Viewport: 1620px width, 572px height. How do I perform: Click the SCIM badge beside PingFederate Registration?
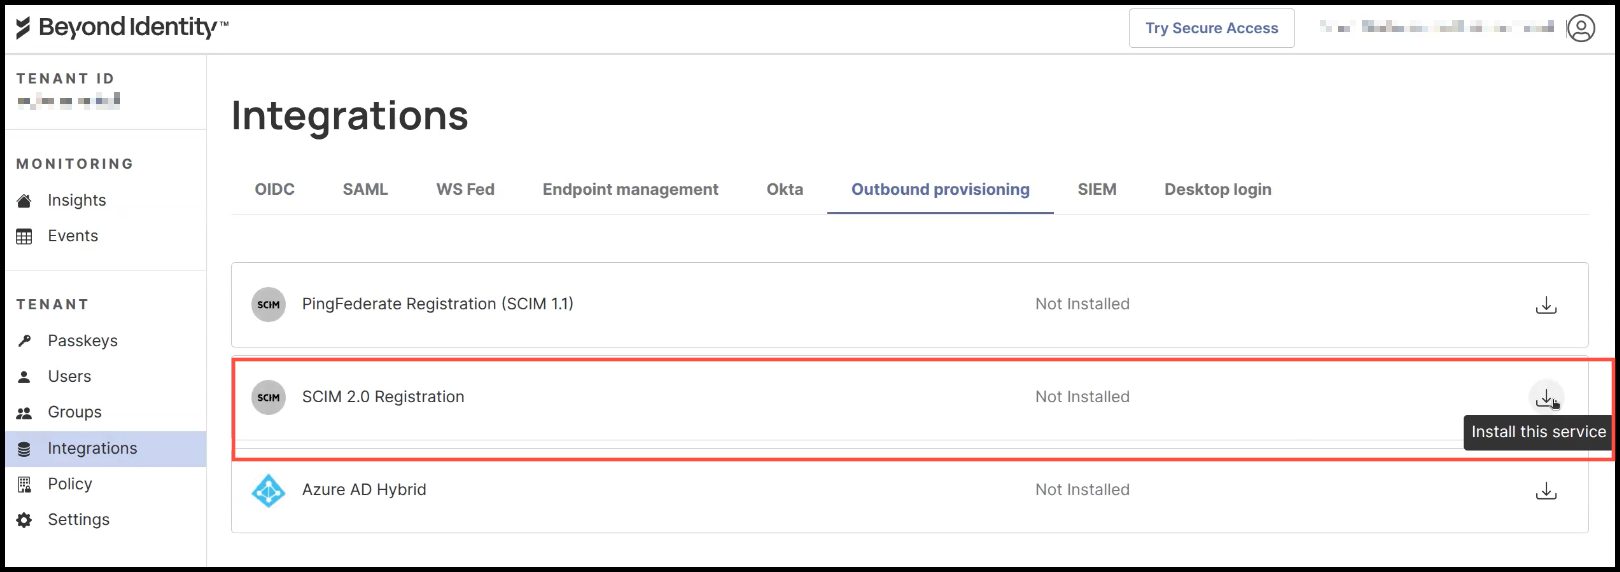268,304
